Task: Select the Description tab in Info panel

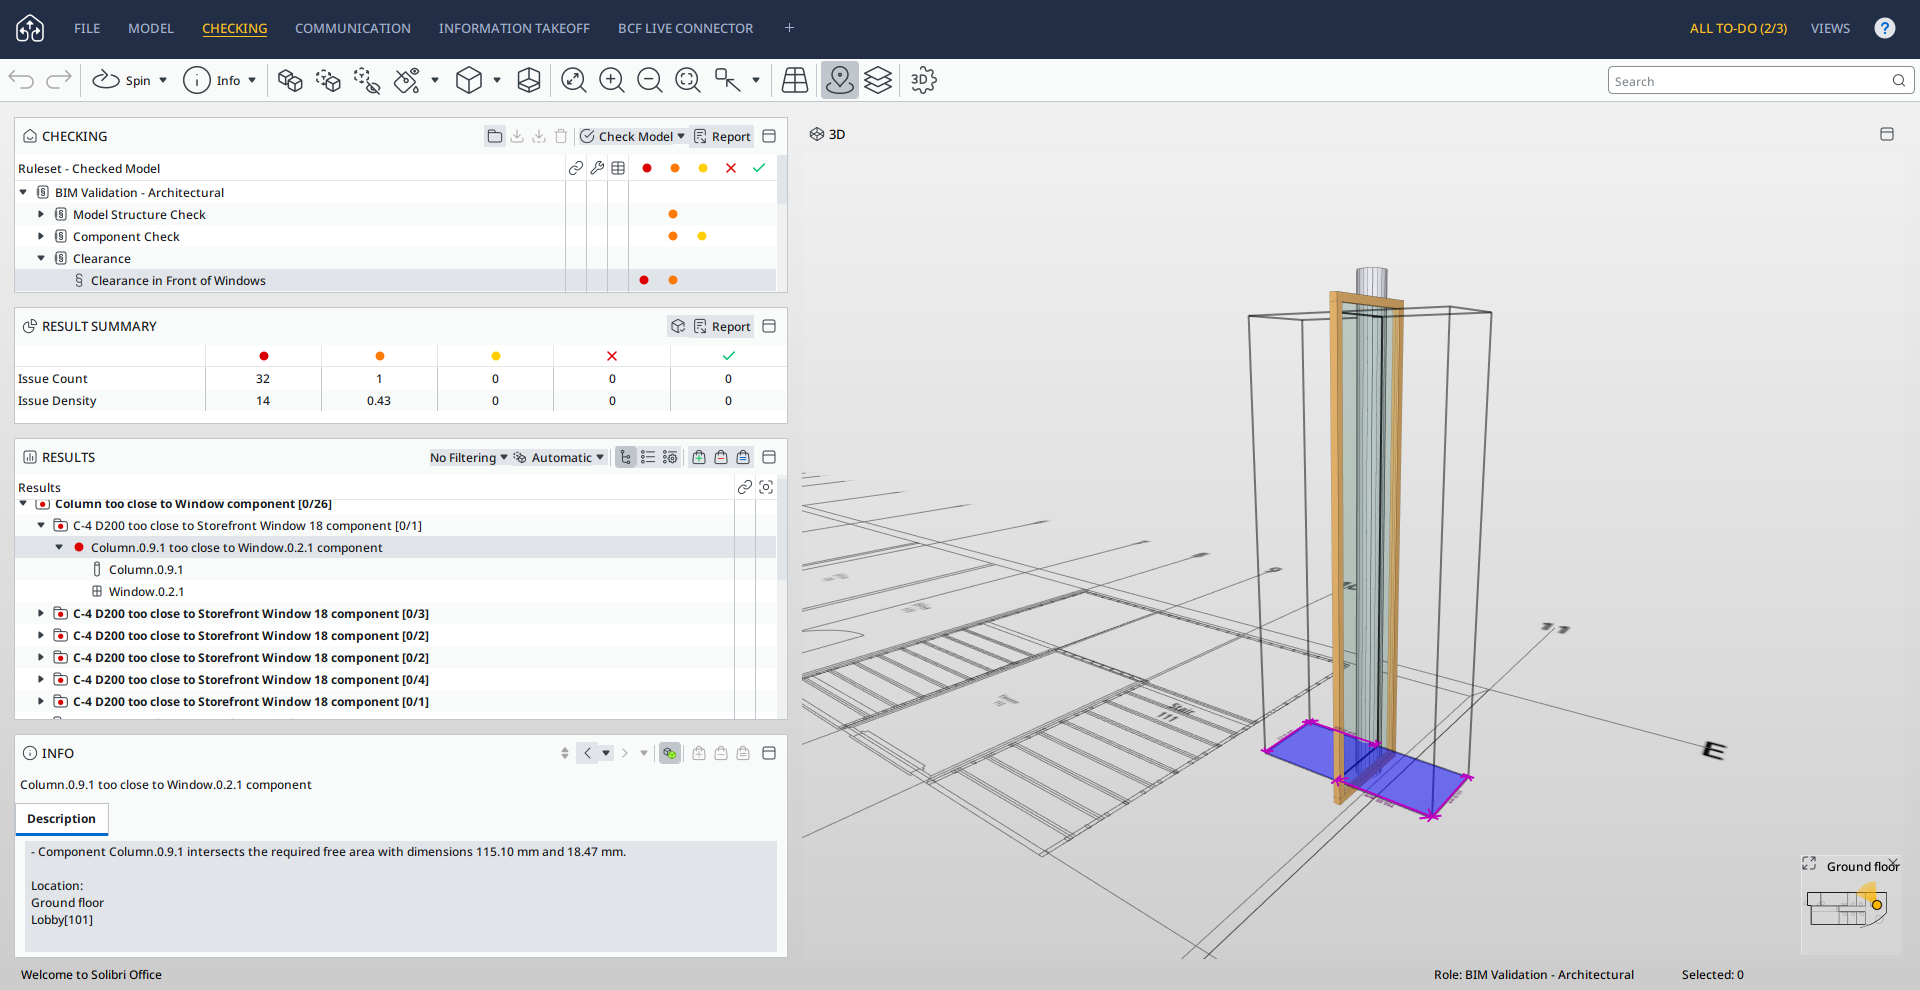Action: tap(62, 818)
